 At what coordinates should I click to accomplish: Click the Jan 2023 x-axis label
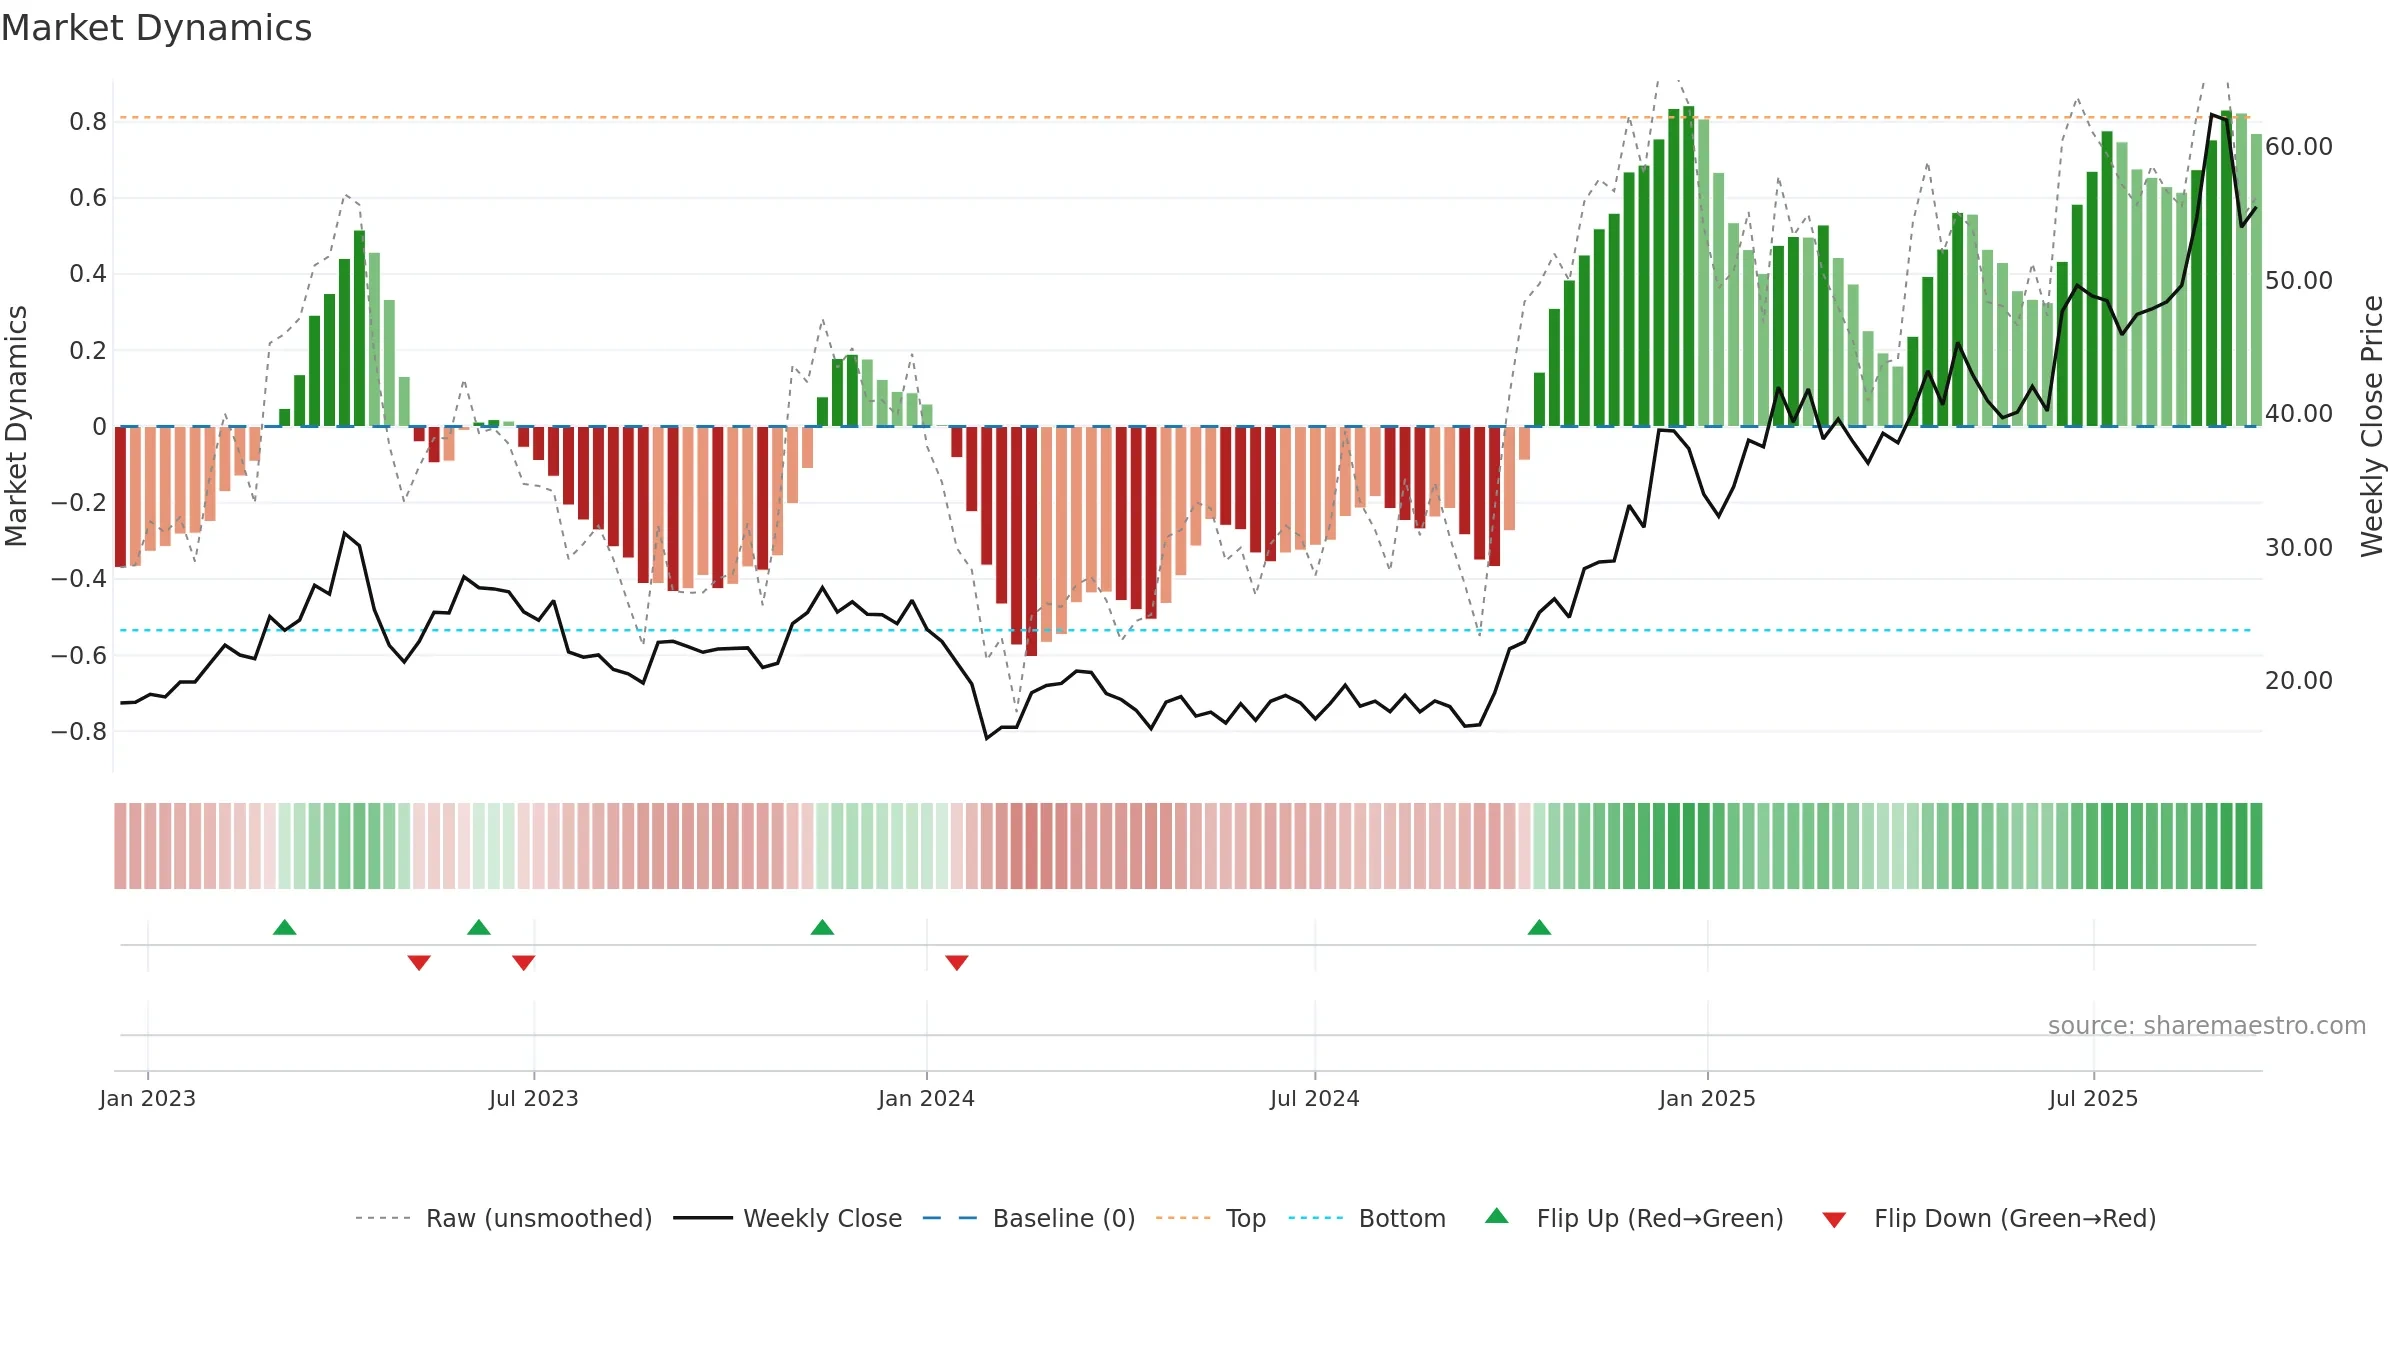coord(148,1098)
